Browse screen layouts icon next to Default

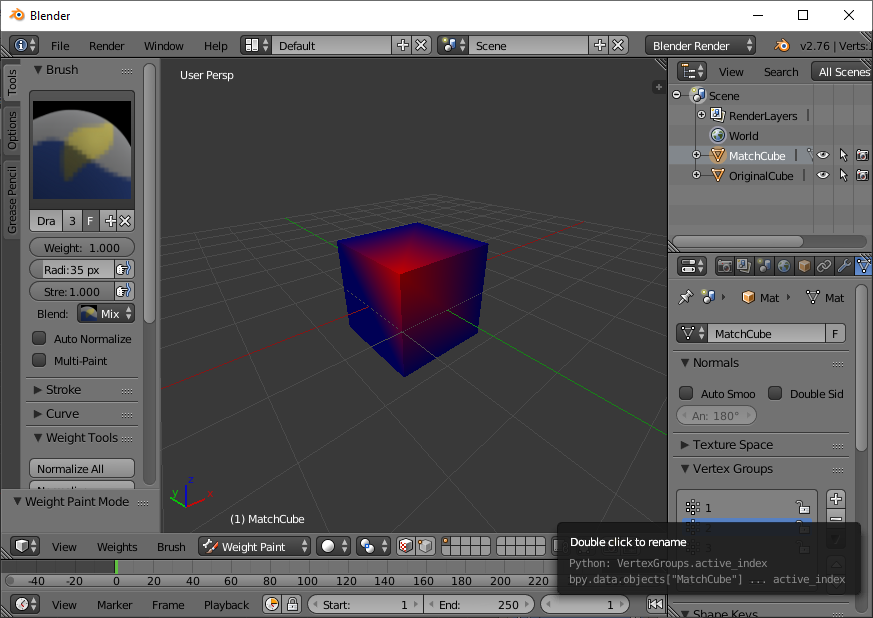click(256, 45)
